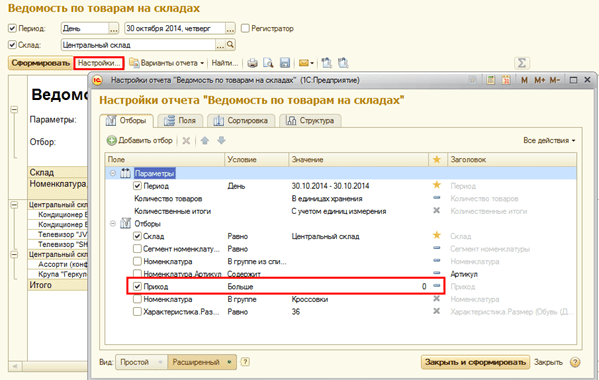Click help question mark near Закрыть

pos(575,362)
